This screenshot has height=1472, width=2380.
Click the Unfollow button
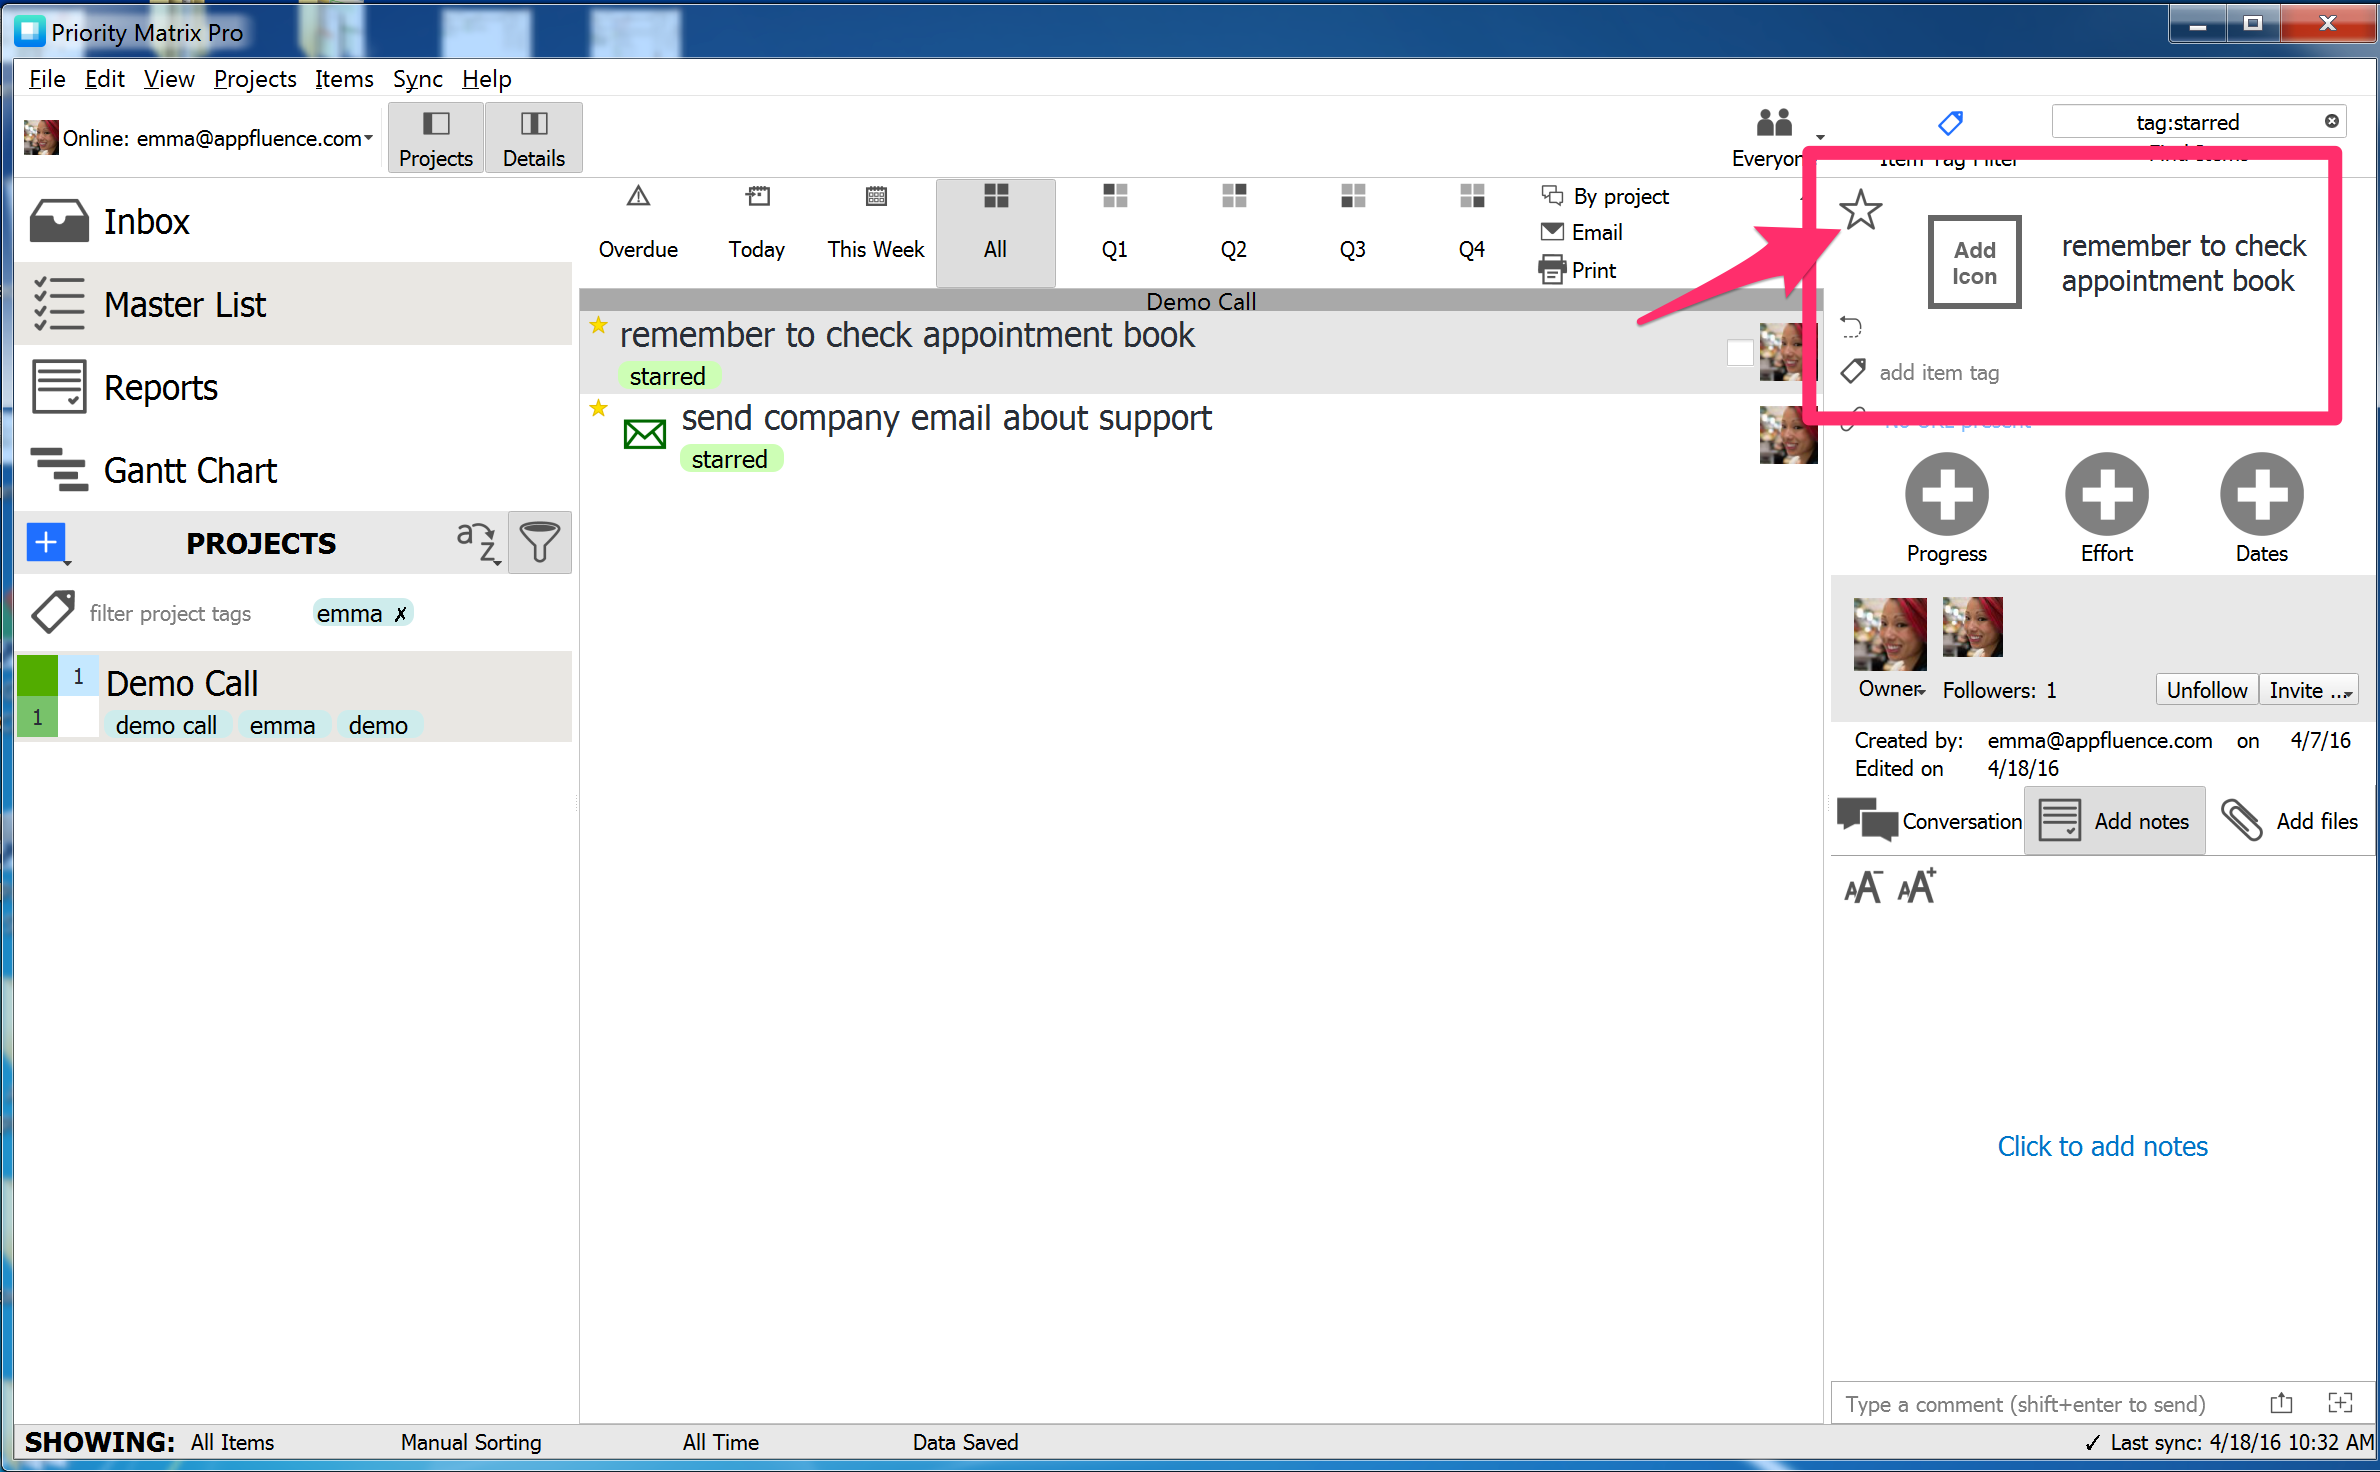pos(2206,689)
